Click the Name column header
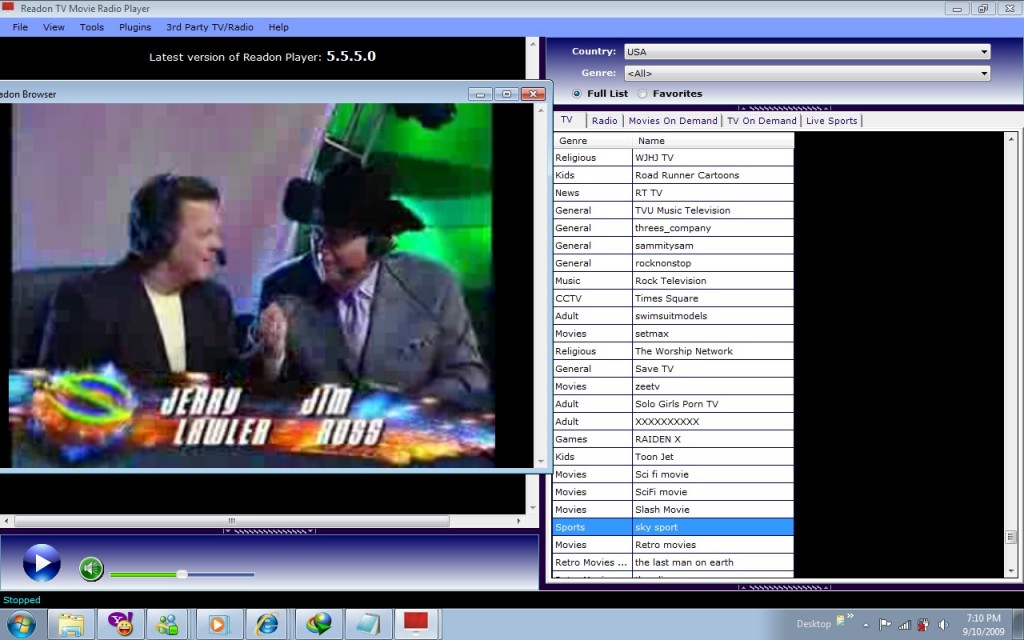The image size is (1024, 640). point(652,141)
